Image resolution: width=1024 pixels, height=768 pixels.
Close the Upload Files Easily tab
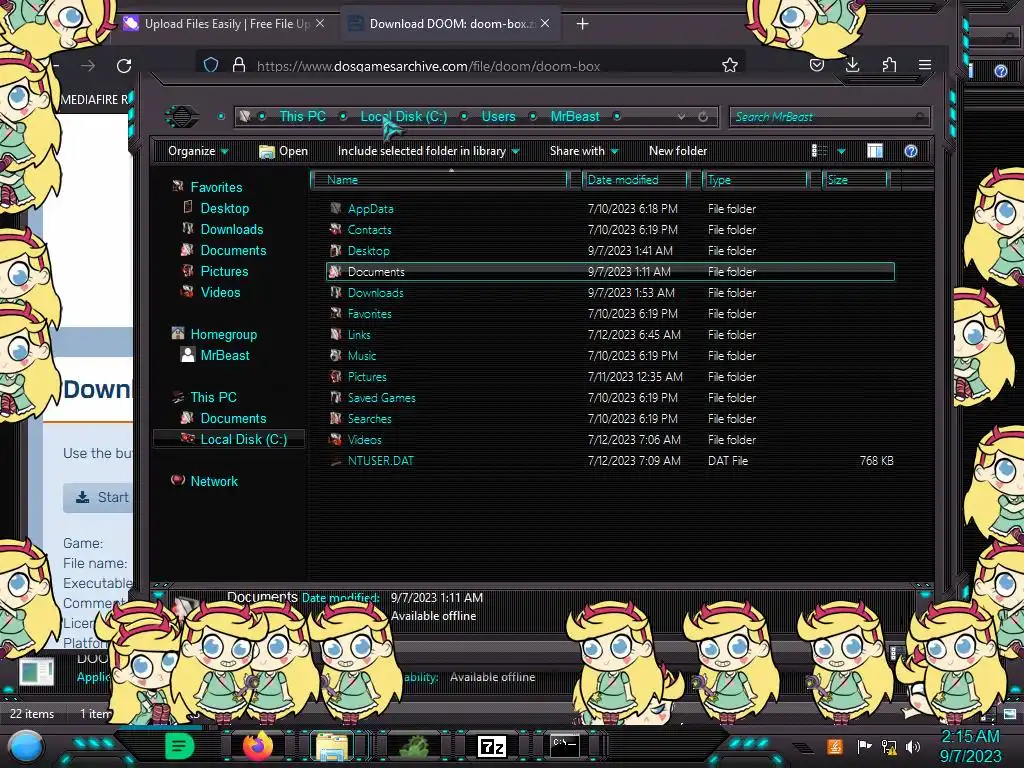pos(320,24)
